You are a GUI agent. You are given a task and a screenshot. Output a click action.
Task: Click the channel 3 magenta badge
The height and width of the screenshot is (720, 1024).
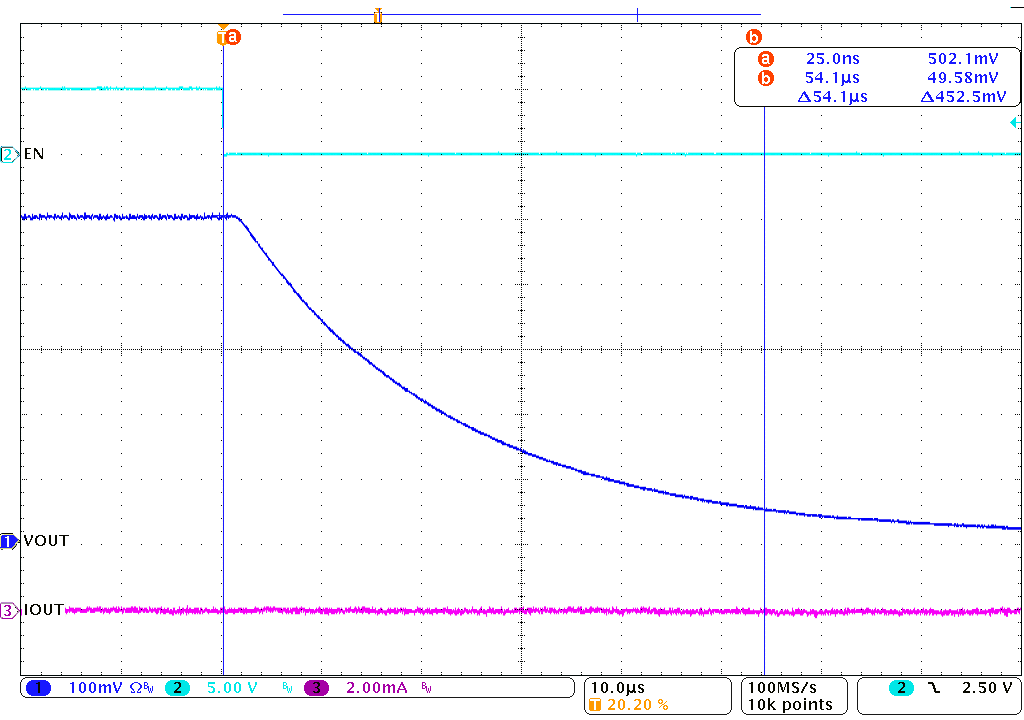(316, 688)
